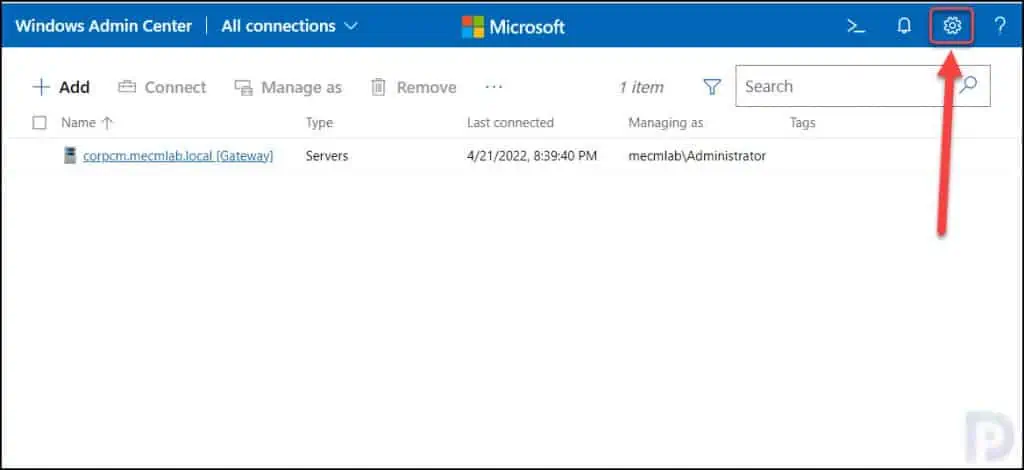Viewport: 1024px width, 470px height.
Task: Open the Settings gear
Action: [x=952, y=26]
